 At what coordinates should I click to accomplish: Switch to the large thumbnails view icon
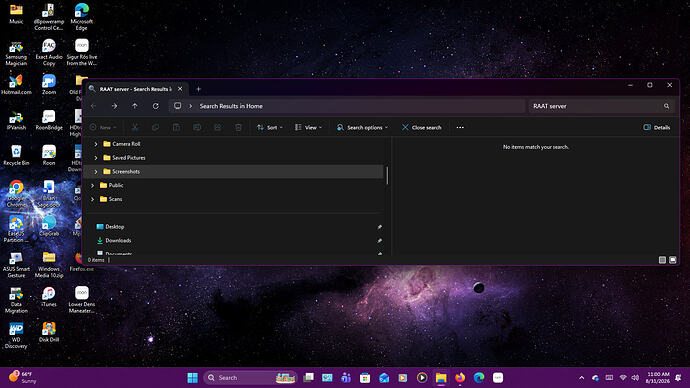673,260
